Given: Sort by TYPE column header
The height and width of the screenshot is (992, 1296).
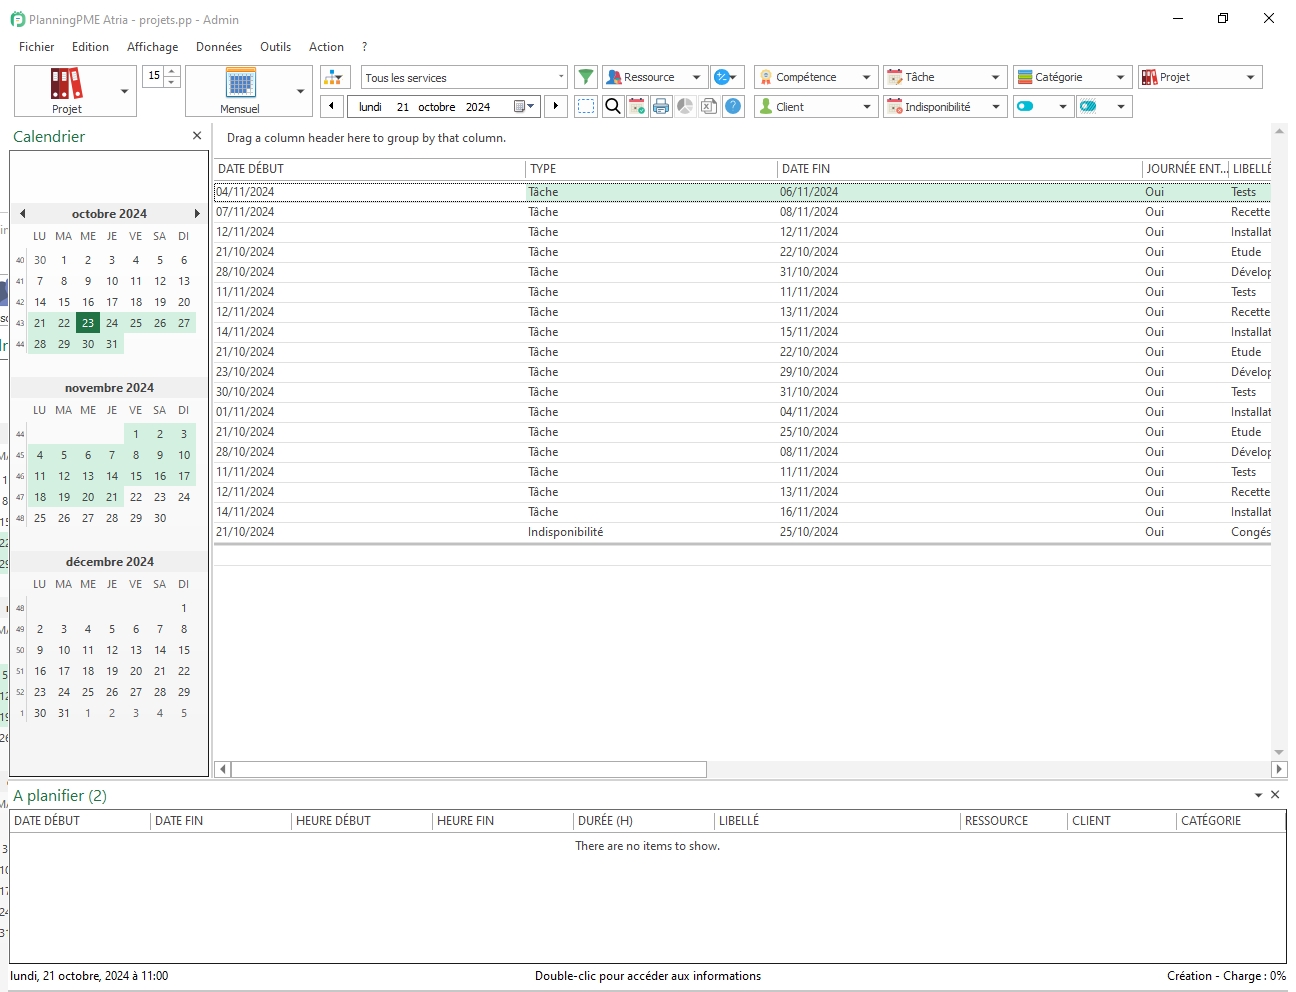Looking at the screenshot, I should (651, 169).
